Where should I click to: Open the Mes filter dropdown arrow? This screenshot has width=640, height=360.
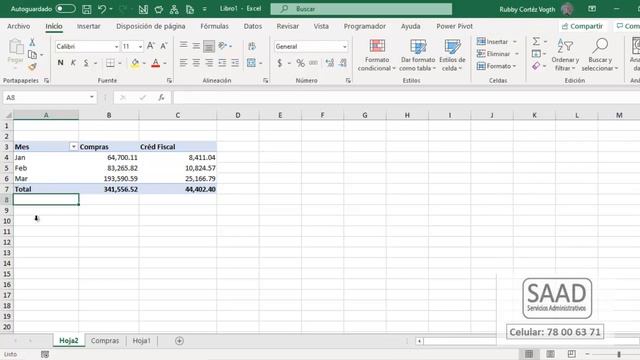73,147
